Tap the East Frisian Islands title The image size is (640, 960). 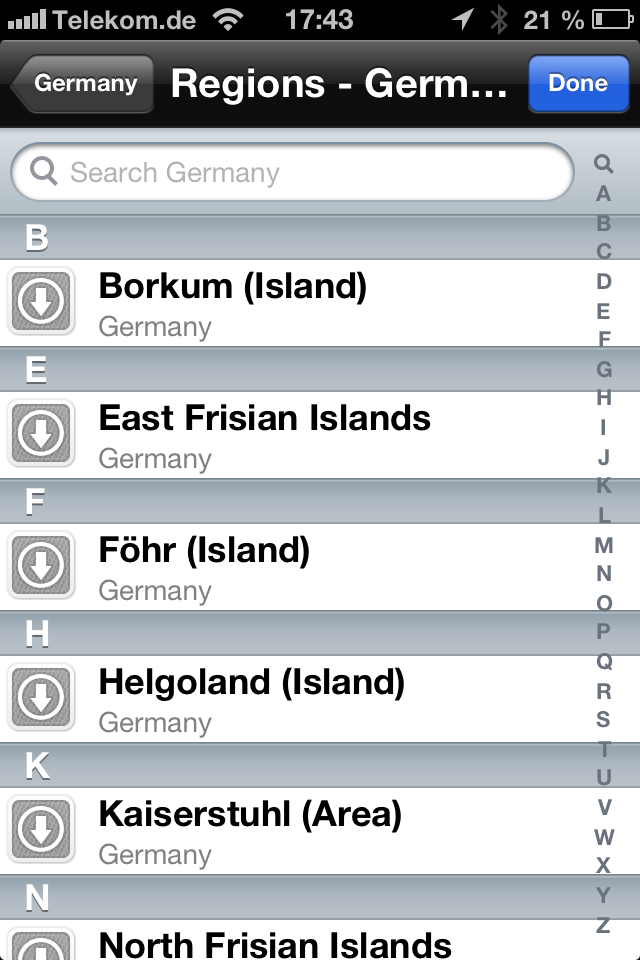click(x=264, y=418)
